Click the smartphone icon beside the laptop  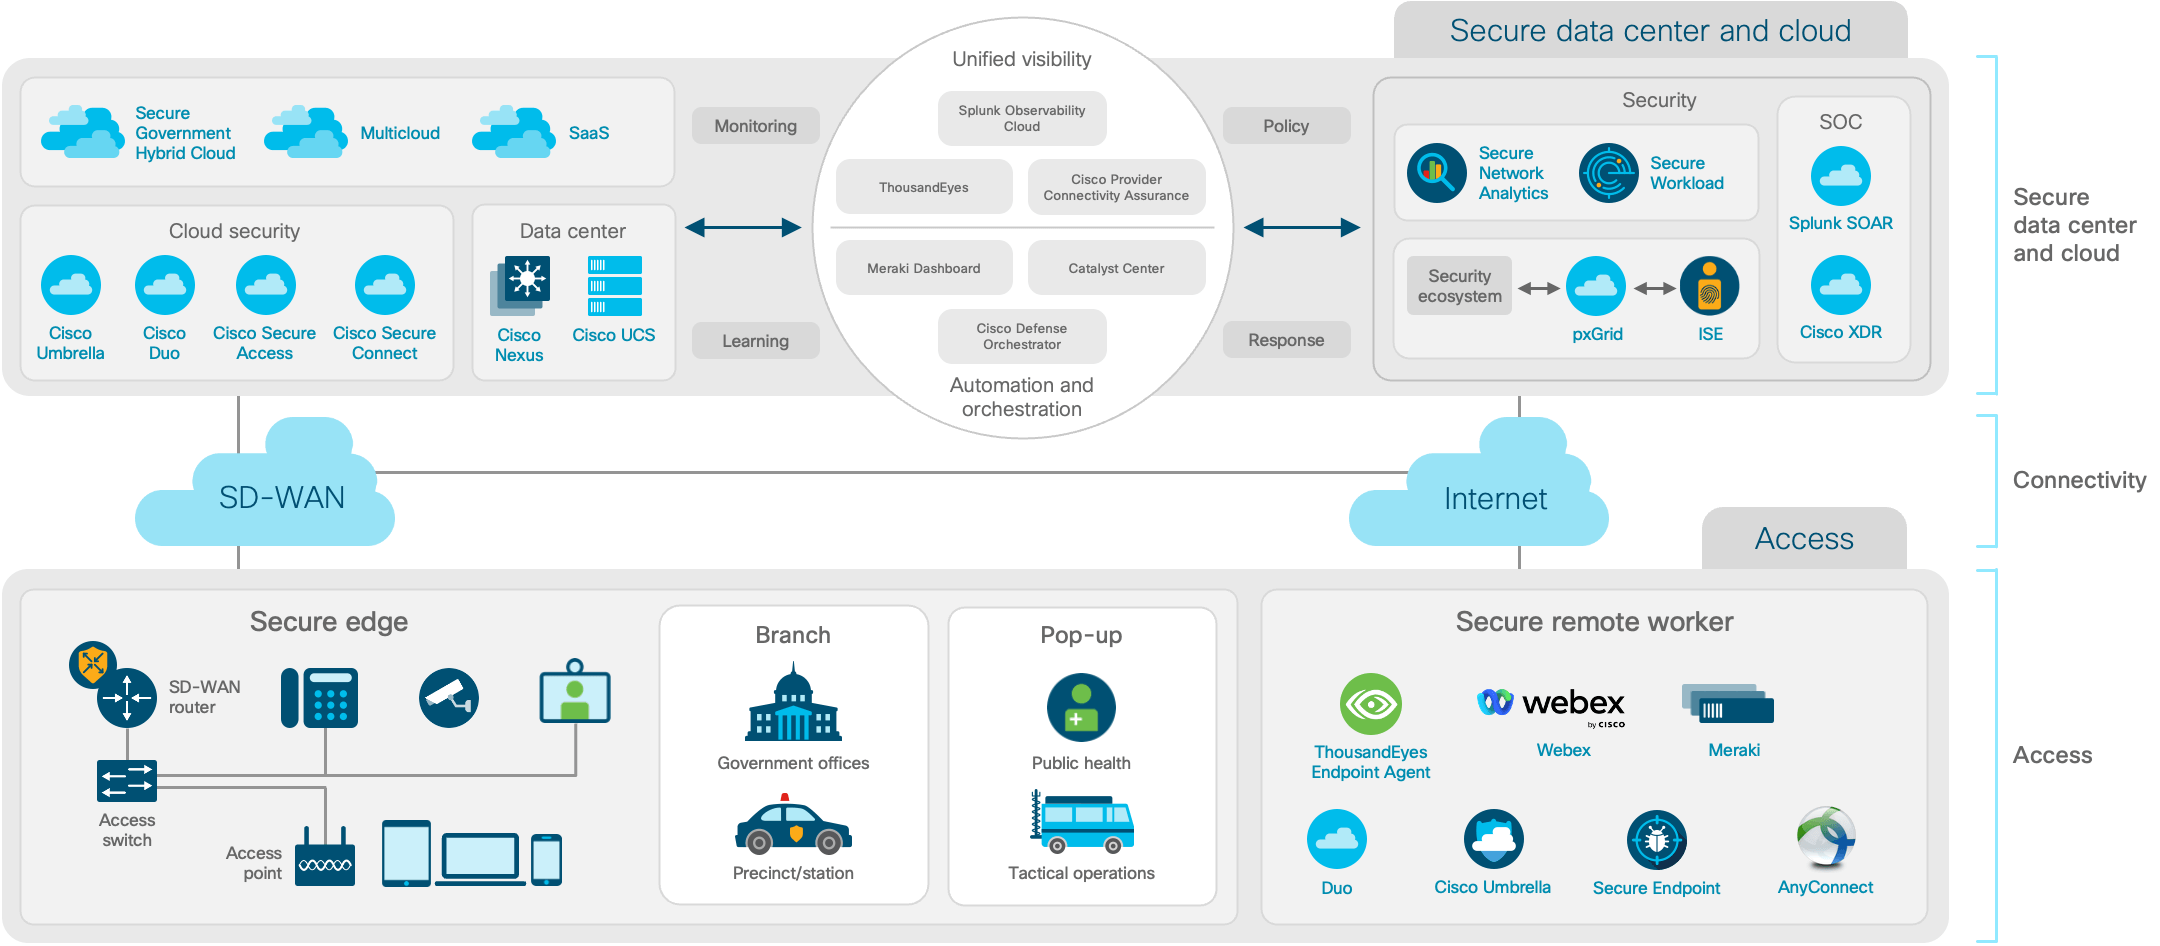546,859
